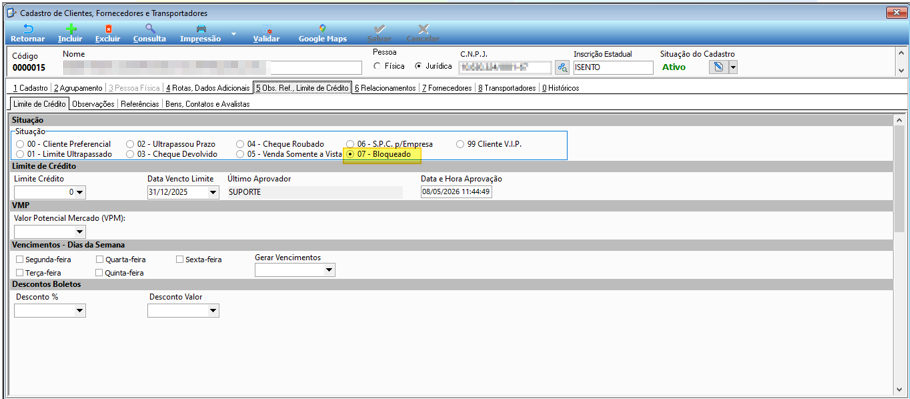Open the Consulta magnifier tool
Image resolution: width=910 pixels, height=399 pixels.
pyautogui.click(x=150, y=34)
